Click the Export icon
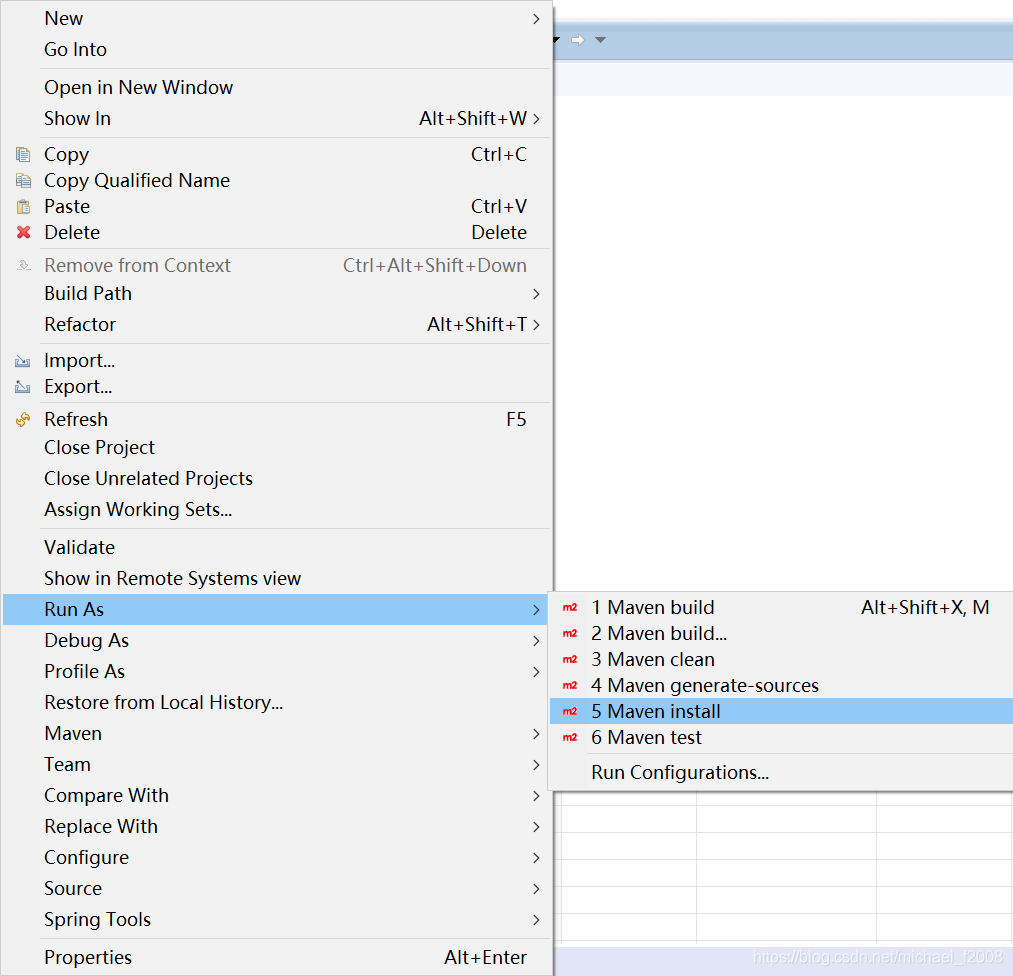This screenshot has height=976, width=1013. coord(23,386)
